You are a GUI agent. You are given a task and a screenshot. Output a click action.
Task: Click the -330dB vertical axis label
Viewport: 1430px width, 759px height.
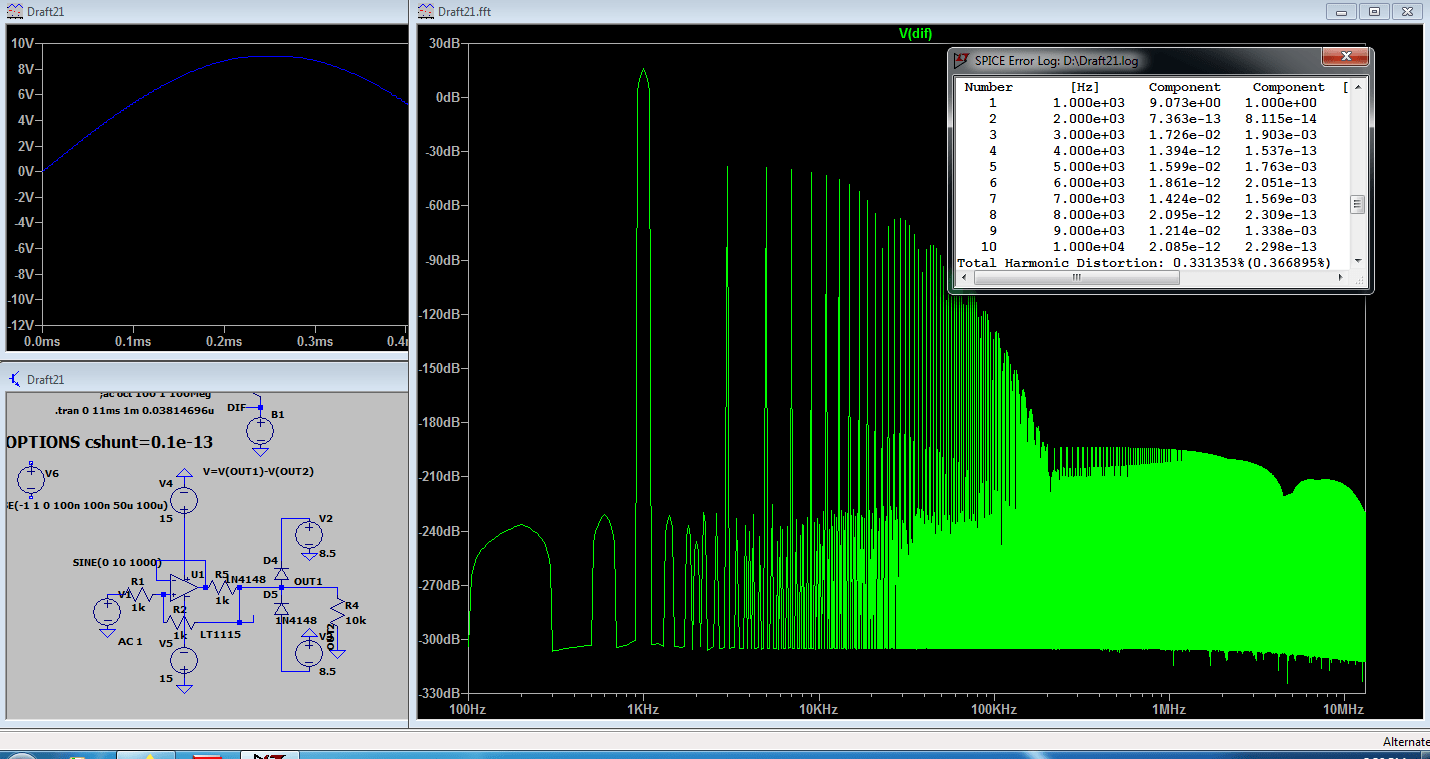(x=439, y=693)
